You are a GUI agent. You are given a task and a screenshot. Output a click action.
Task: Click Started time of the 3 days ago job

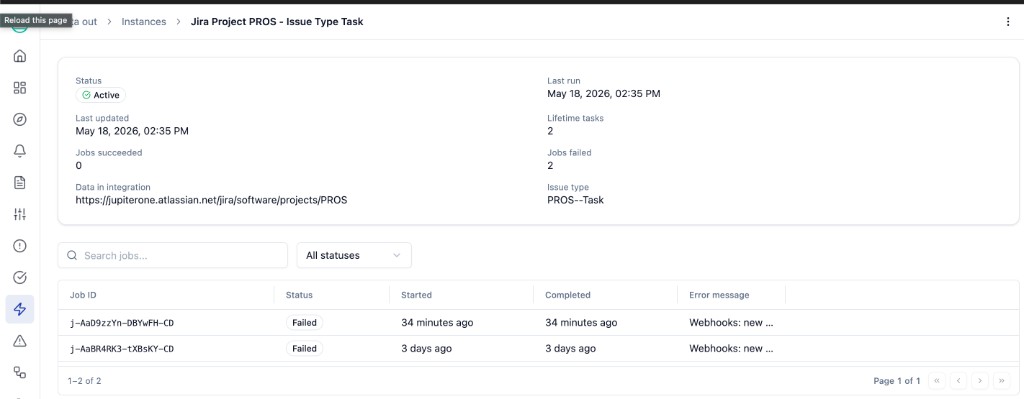coord(426,349)
